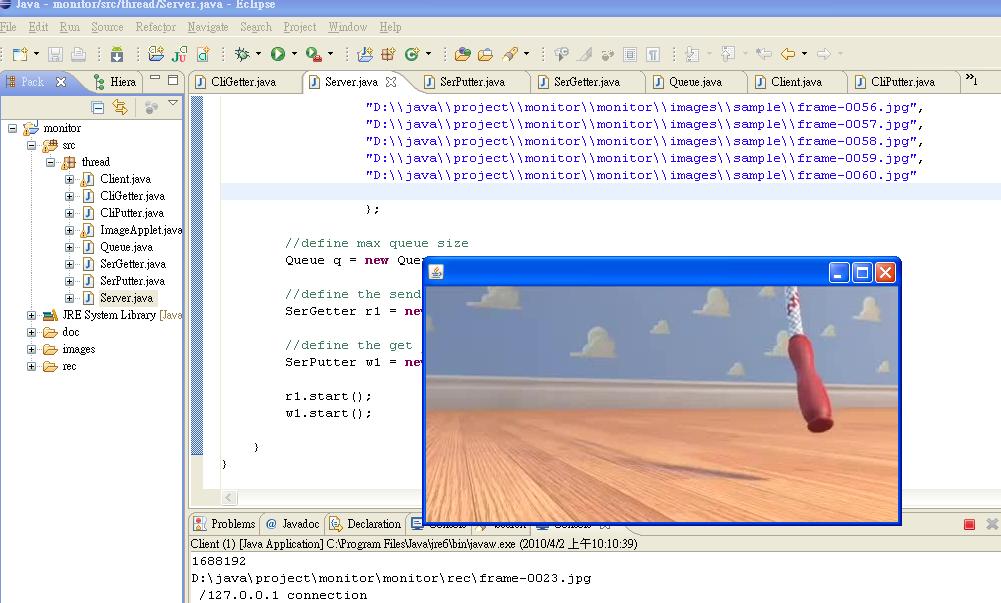Open the Refactor menu
This screenshot has width=1001, height=603.
pos(155,27)
